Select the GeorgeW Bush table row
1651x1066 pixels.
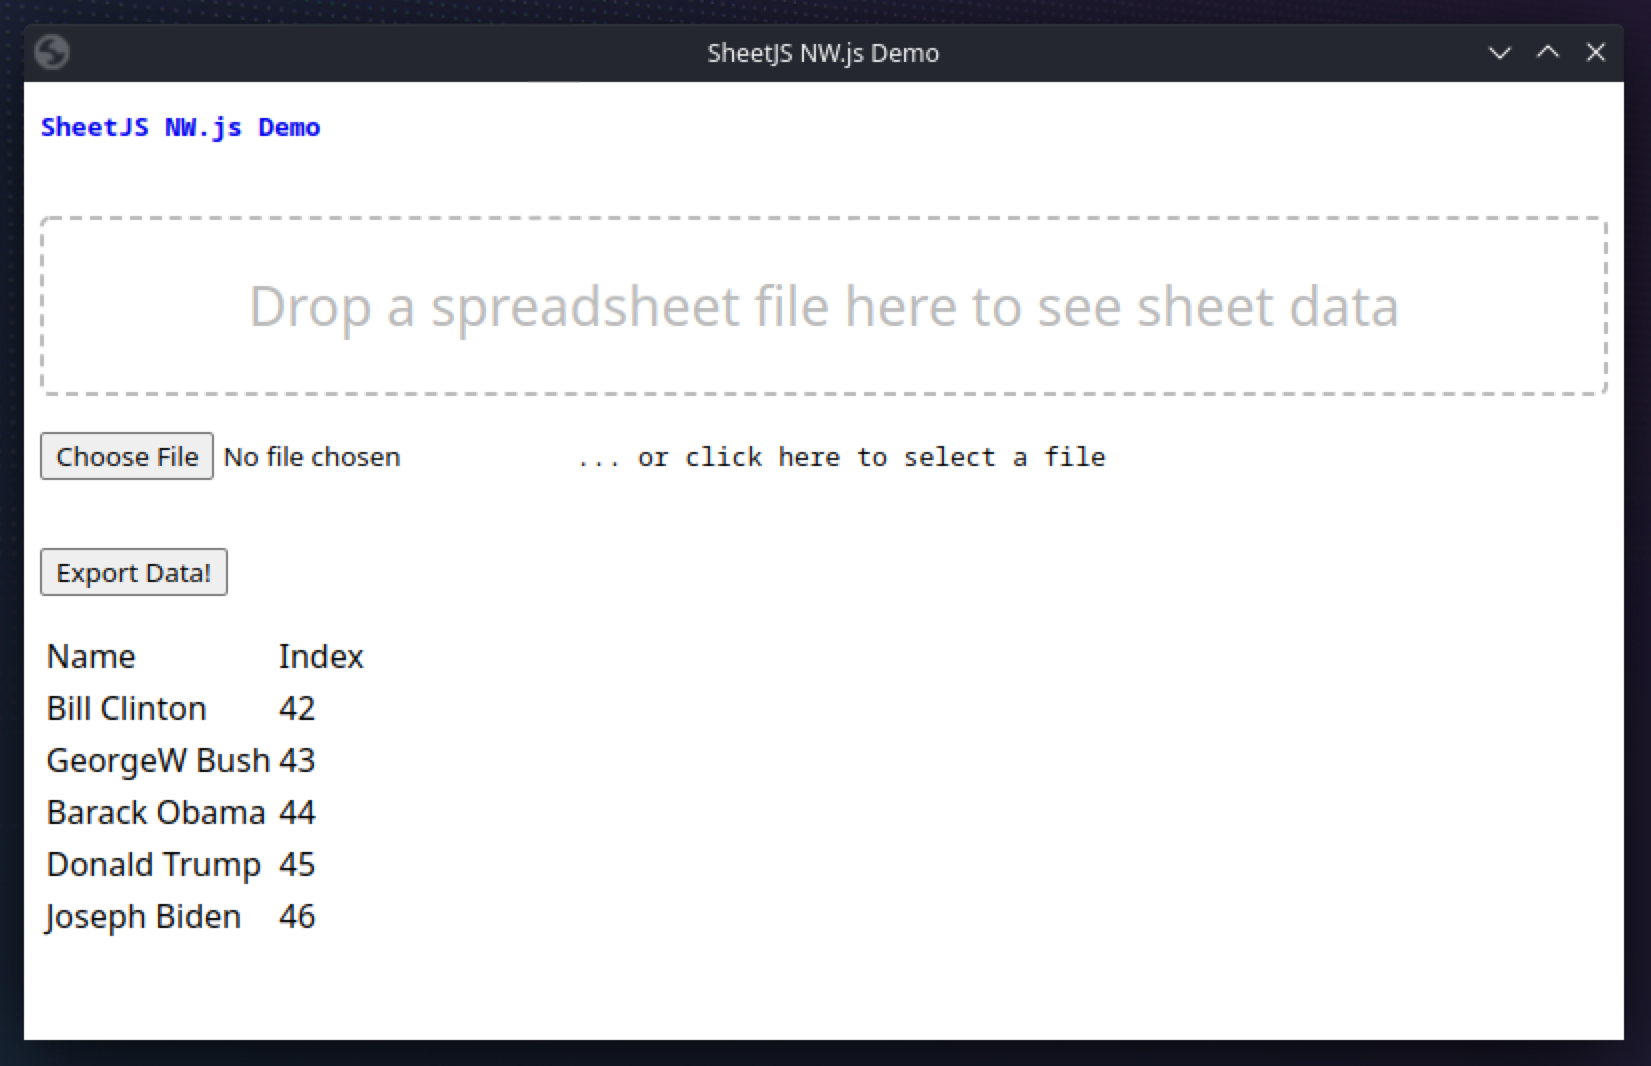point(157,760)
